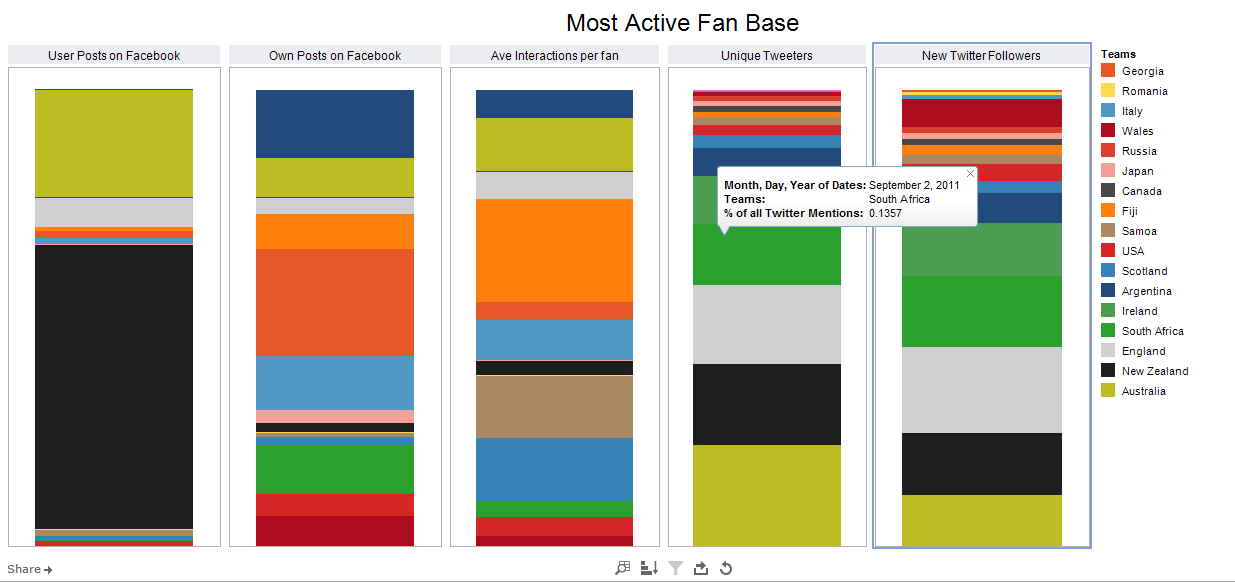Export the view with the download icon
The height and width of the screenshot is (582, 1235).
click(x=700, y=568)
